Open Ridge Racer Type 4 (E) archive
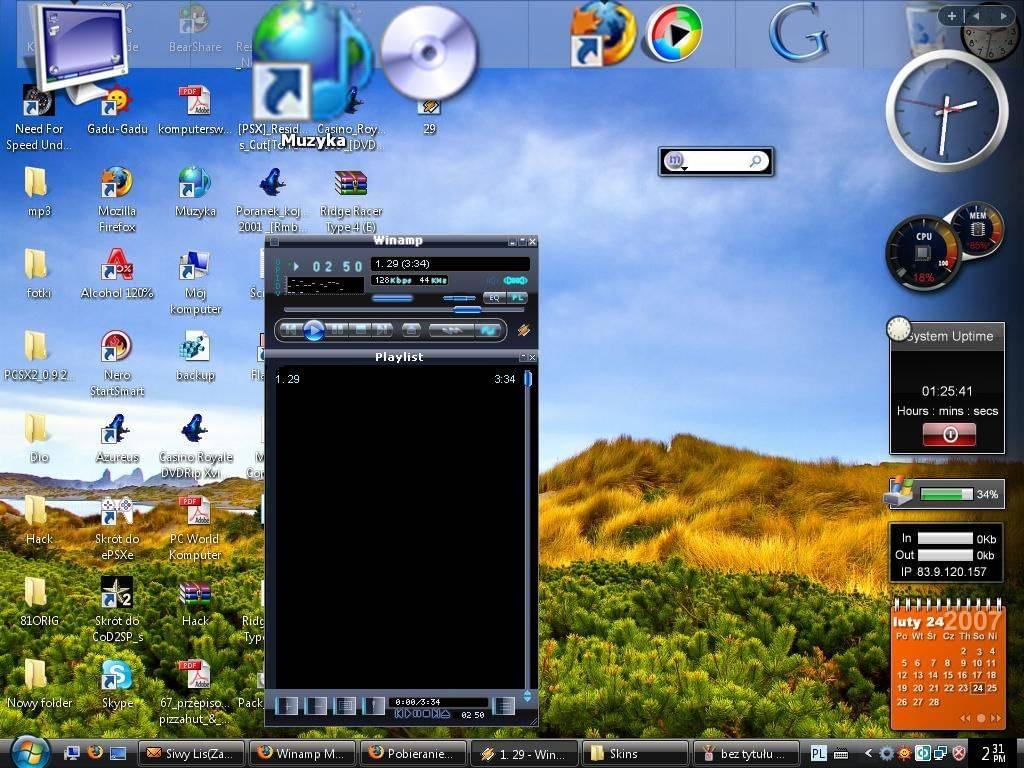The image size is (1024, 768). coord(351,201)
